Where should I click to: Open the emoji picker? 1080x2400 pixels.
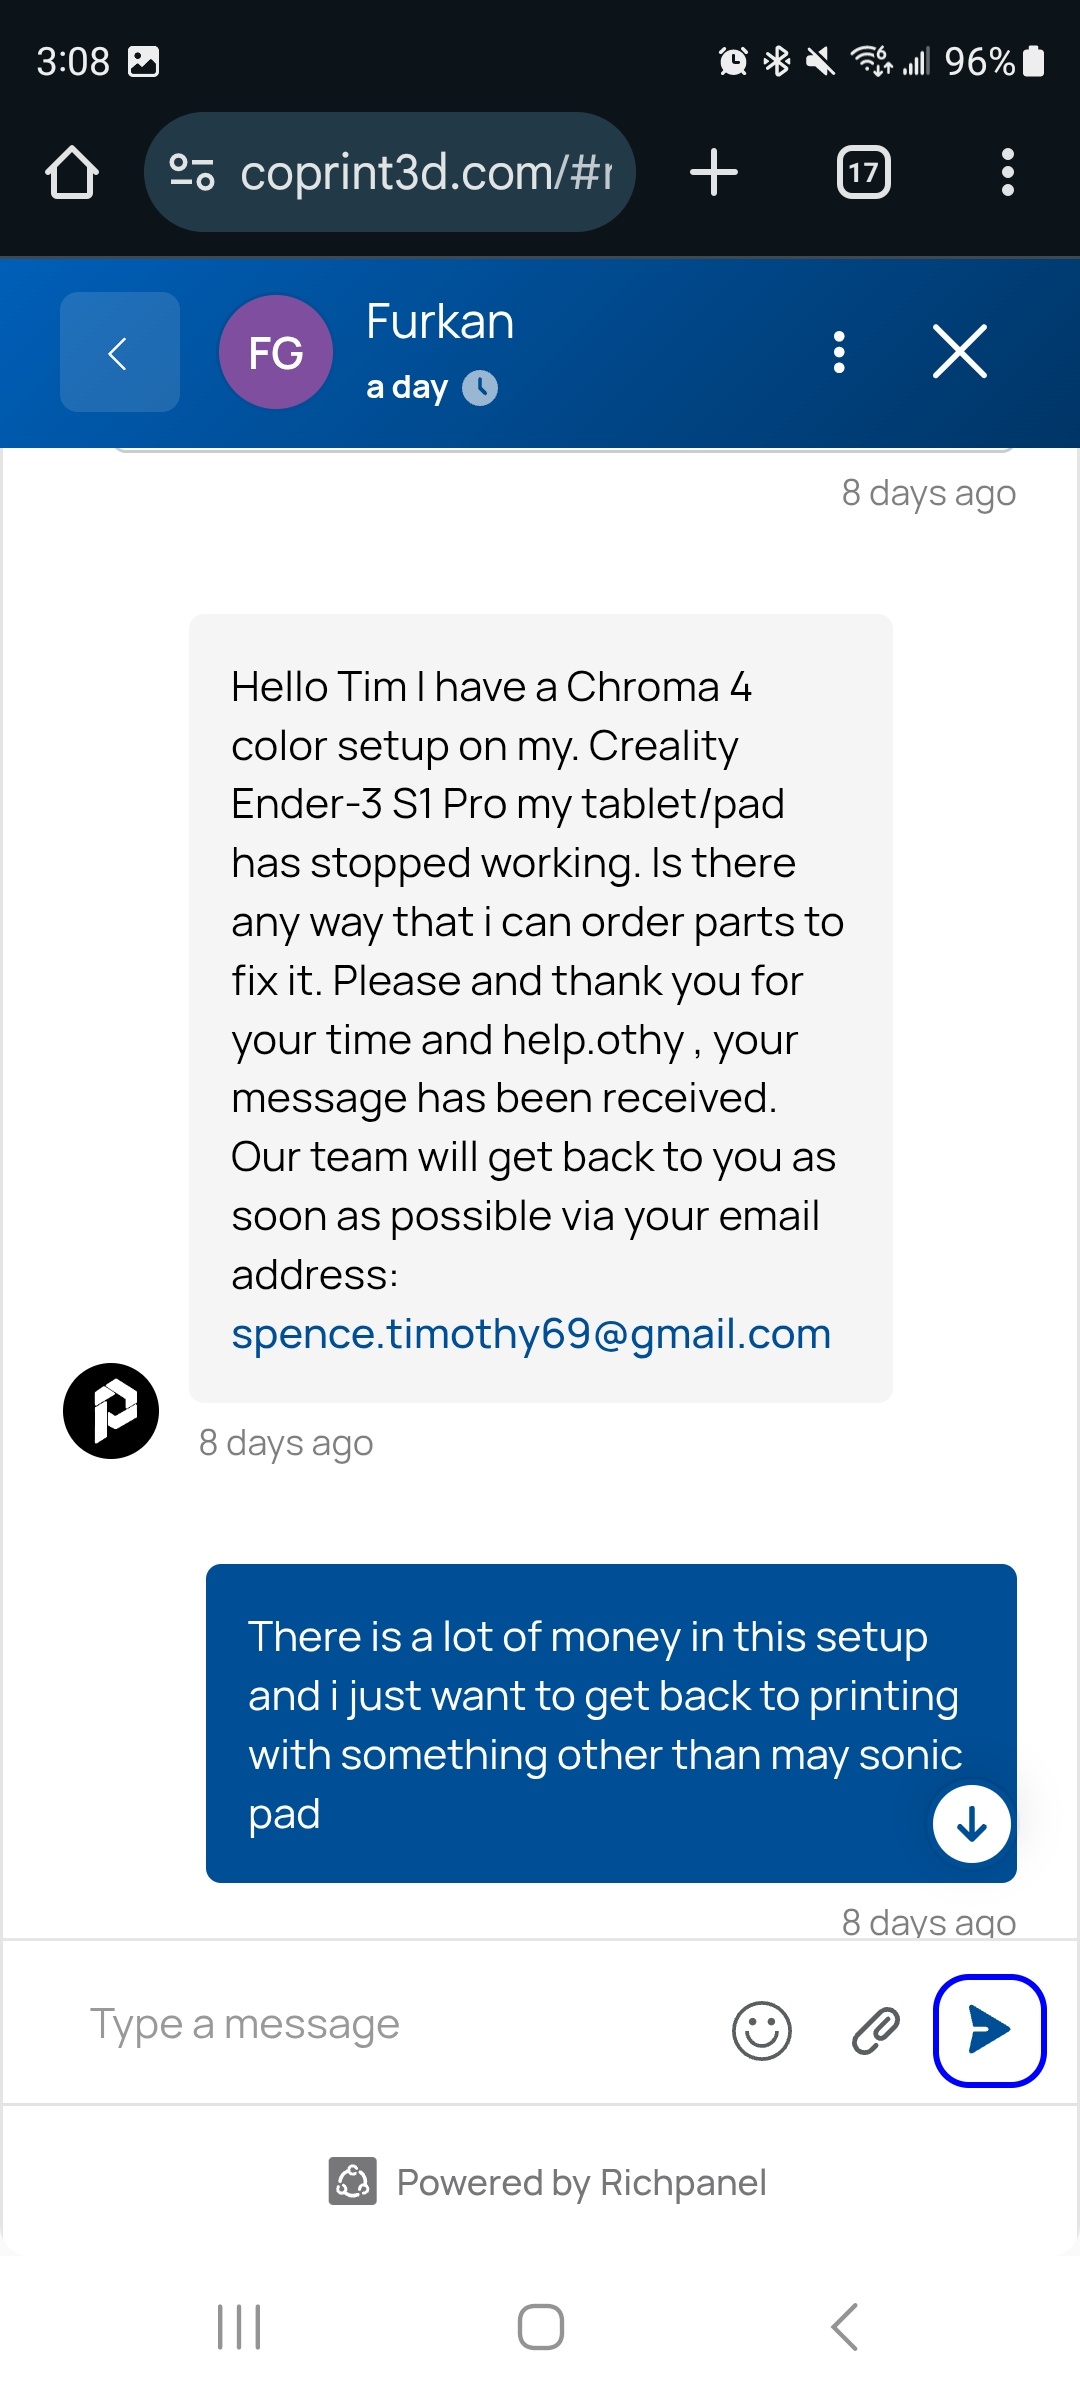tap(762, 2030)
